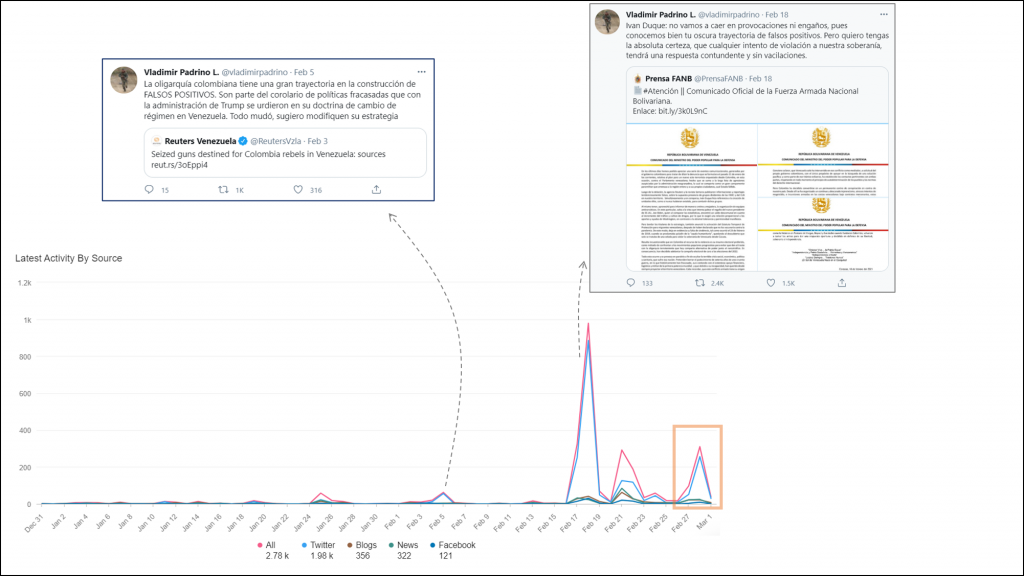The height and width of the screenshot is (576, 1024).
Task: Click @ReutersVzla handle
Action: [x=276, y=141]
